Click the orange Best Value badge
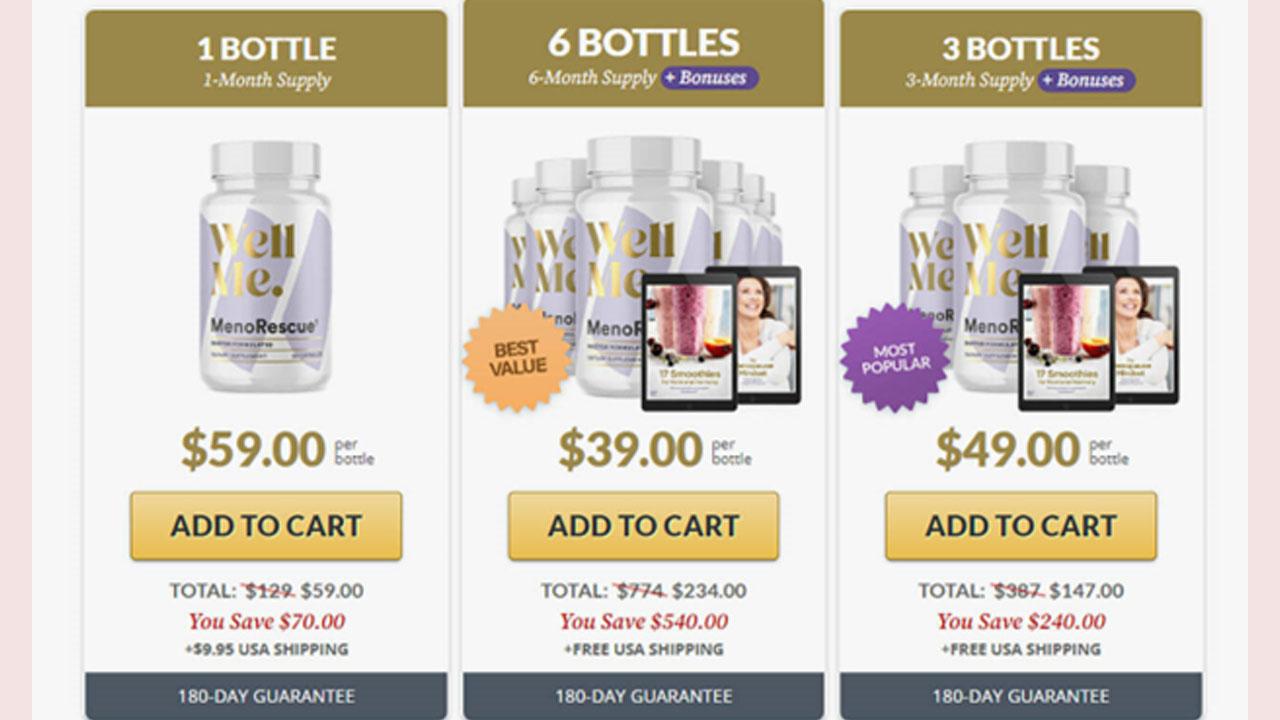1280x720 pixels. [517, 357]
